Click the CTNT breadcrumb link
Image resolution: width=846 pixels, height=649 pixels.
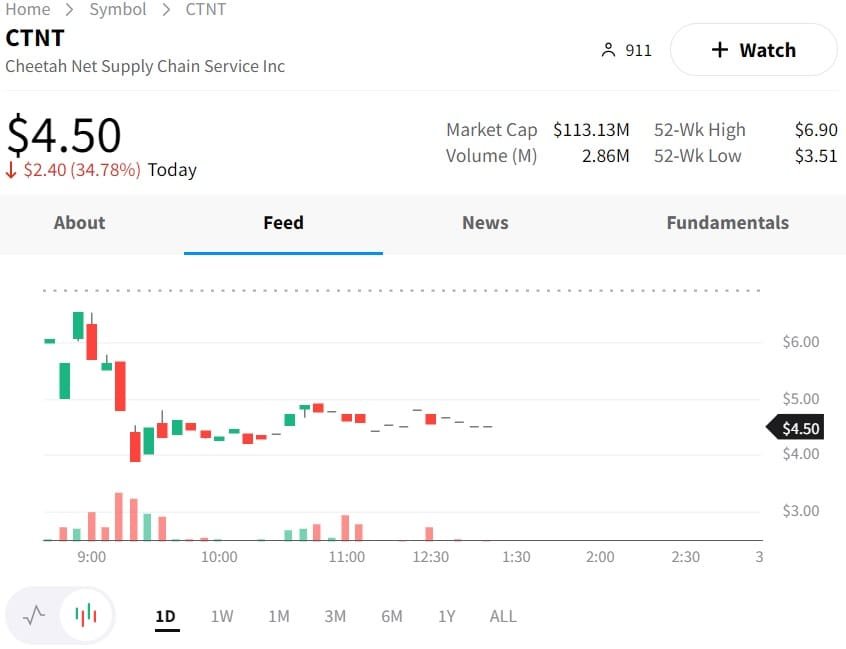(x=205, y=9)
